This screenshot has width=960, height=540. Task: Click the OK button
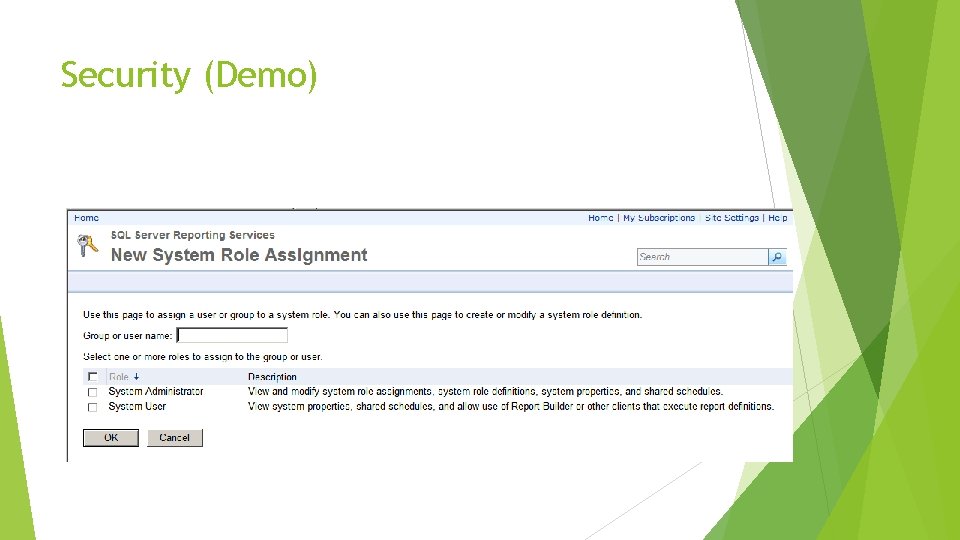[111, 438]
